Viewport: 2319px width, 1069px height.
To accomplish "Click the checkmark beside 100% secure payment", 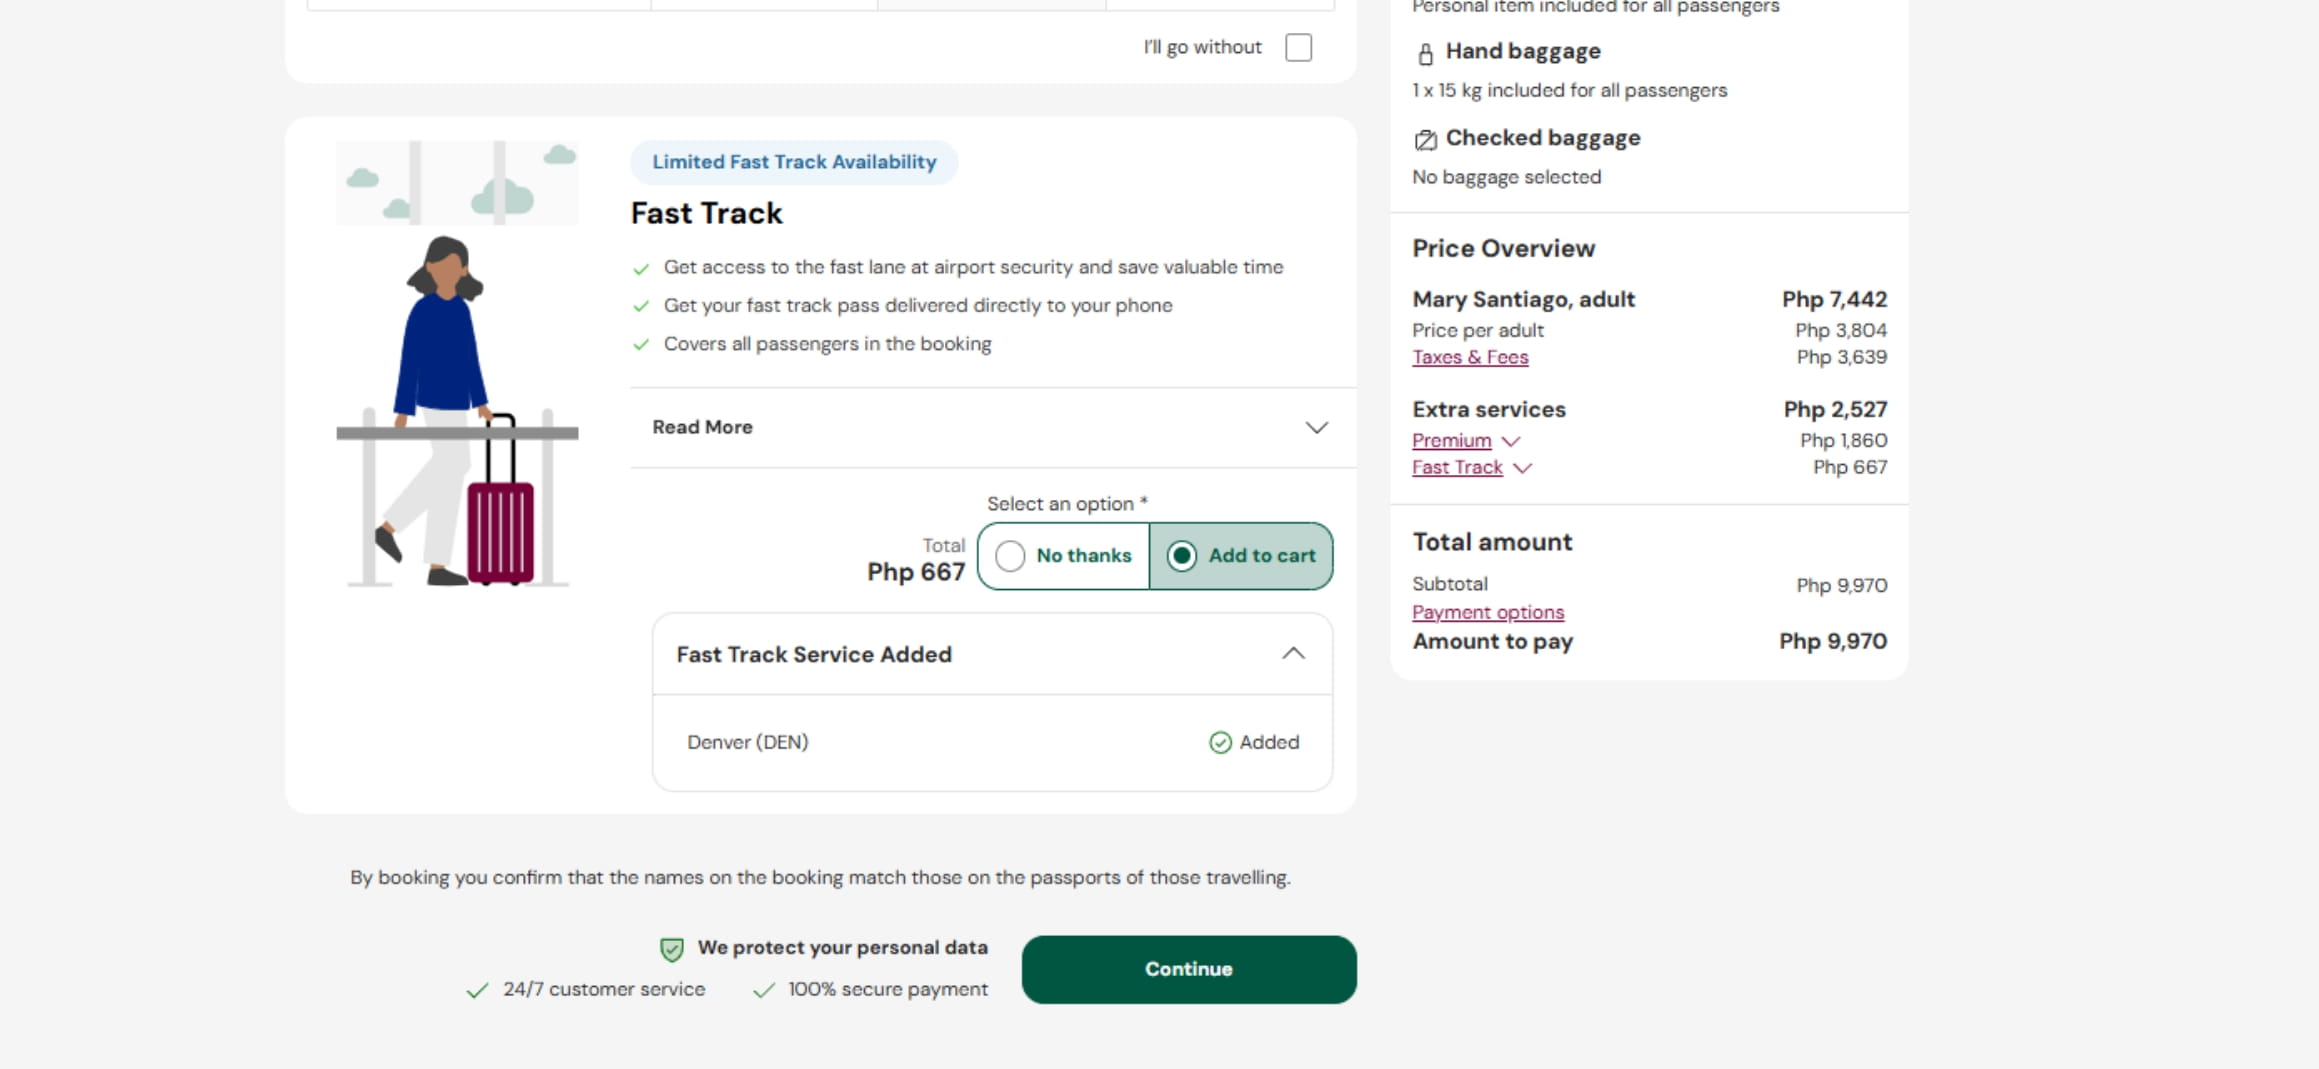I will (763, 990).
